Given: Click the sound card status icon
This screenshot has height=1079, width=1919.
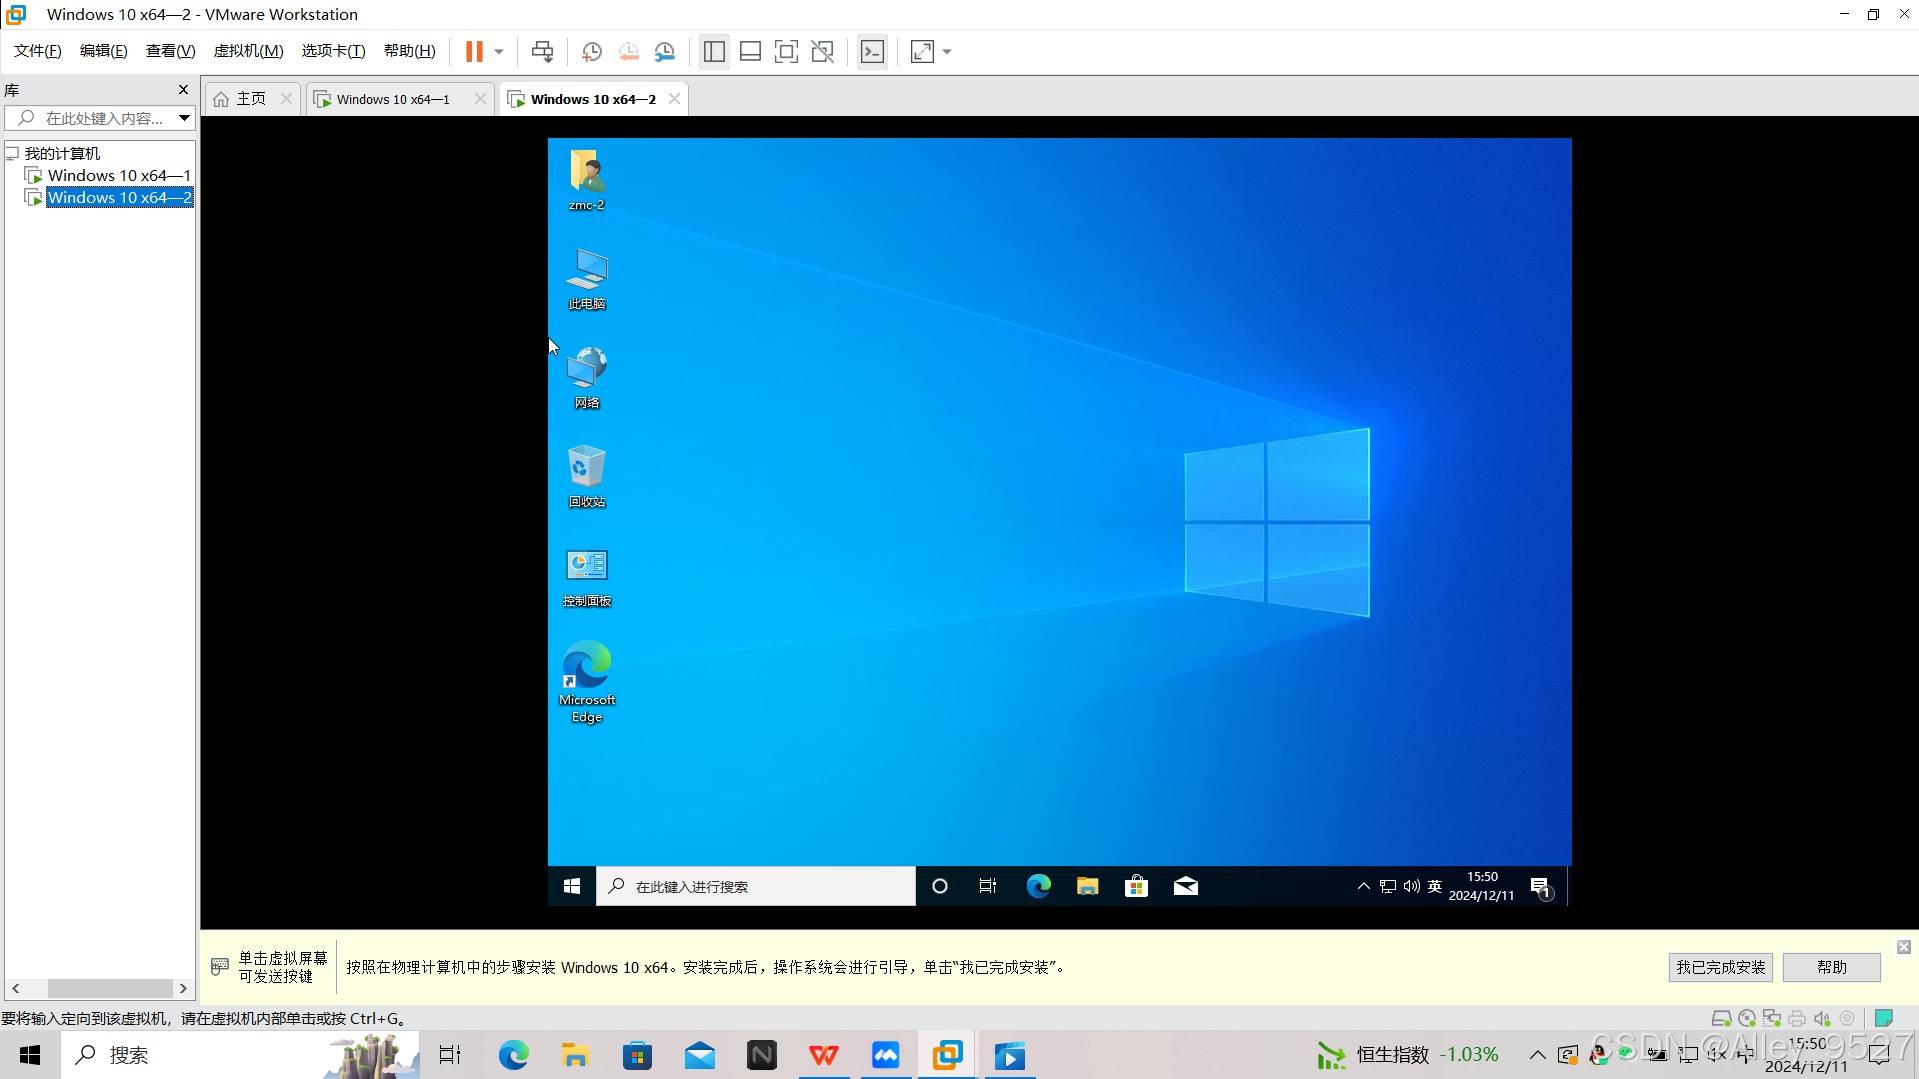Looking at the screenshot, I should pos(1822,1018).
